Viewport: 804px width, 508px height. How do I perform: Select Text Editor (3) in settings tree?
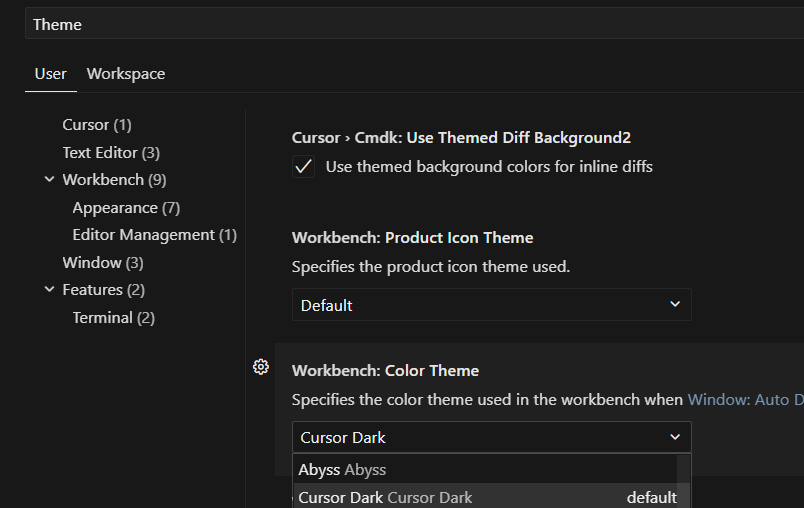tap(111, 152)
